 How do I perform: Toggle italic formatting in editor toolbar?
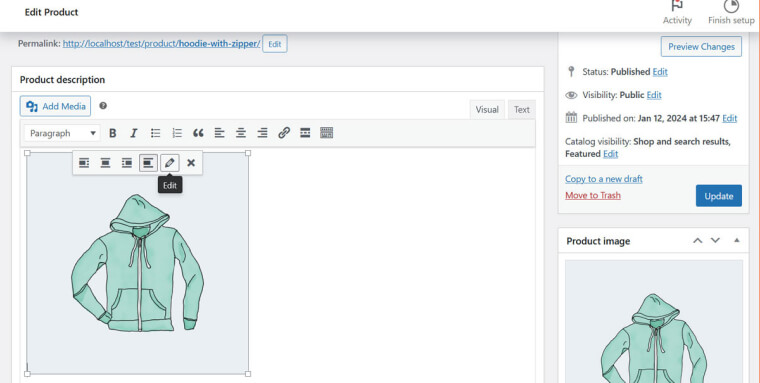tap(134, 133)
